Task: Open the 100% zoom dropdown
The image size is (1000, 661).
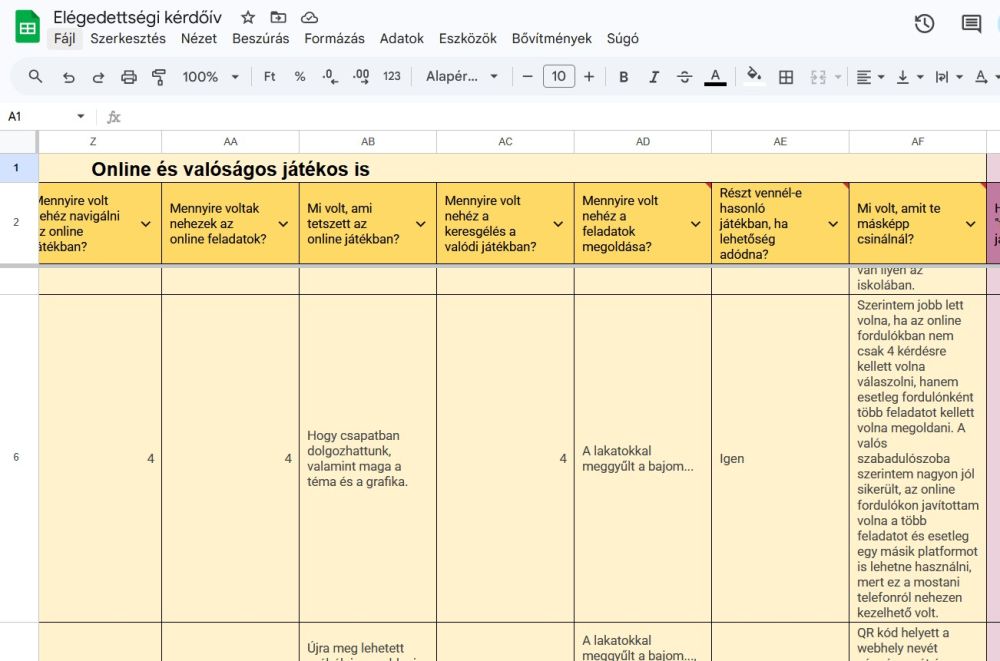Action: point(210,77)
